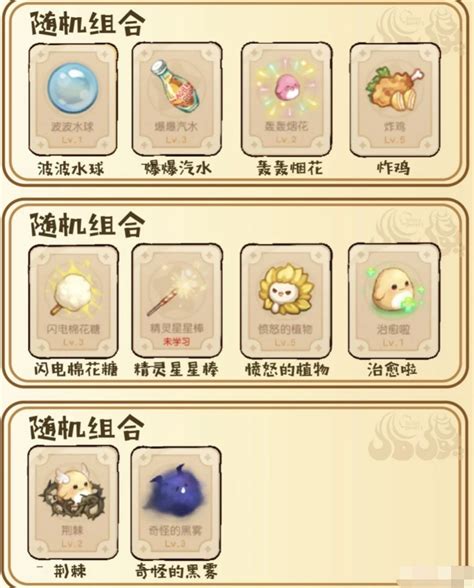Click the 精灵星星棒 caption text
The width and height of the screenshot is (474, 588).
coord(176,370)
